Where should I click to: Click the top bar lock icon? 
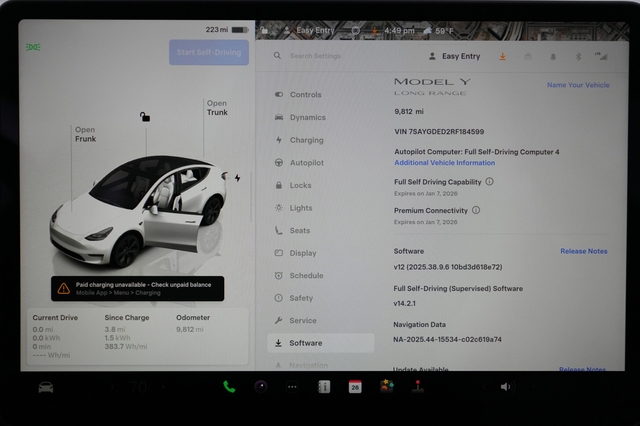click(x=264, y=30)
